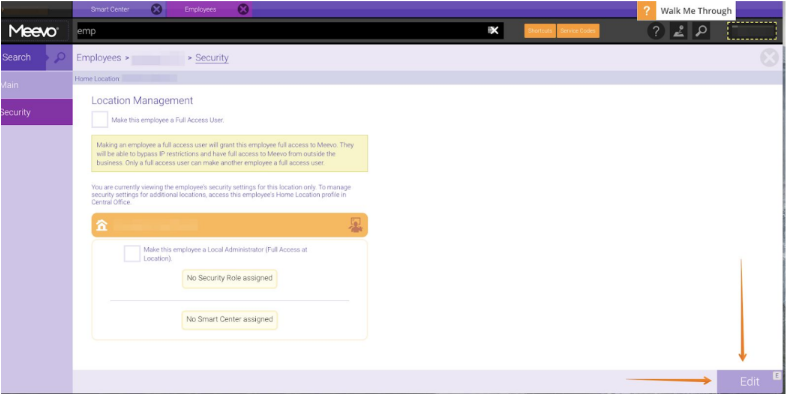Close the Smart Center tab
The width and height of the screenshot is (787, 394).
[157, 9]
